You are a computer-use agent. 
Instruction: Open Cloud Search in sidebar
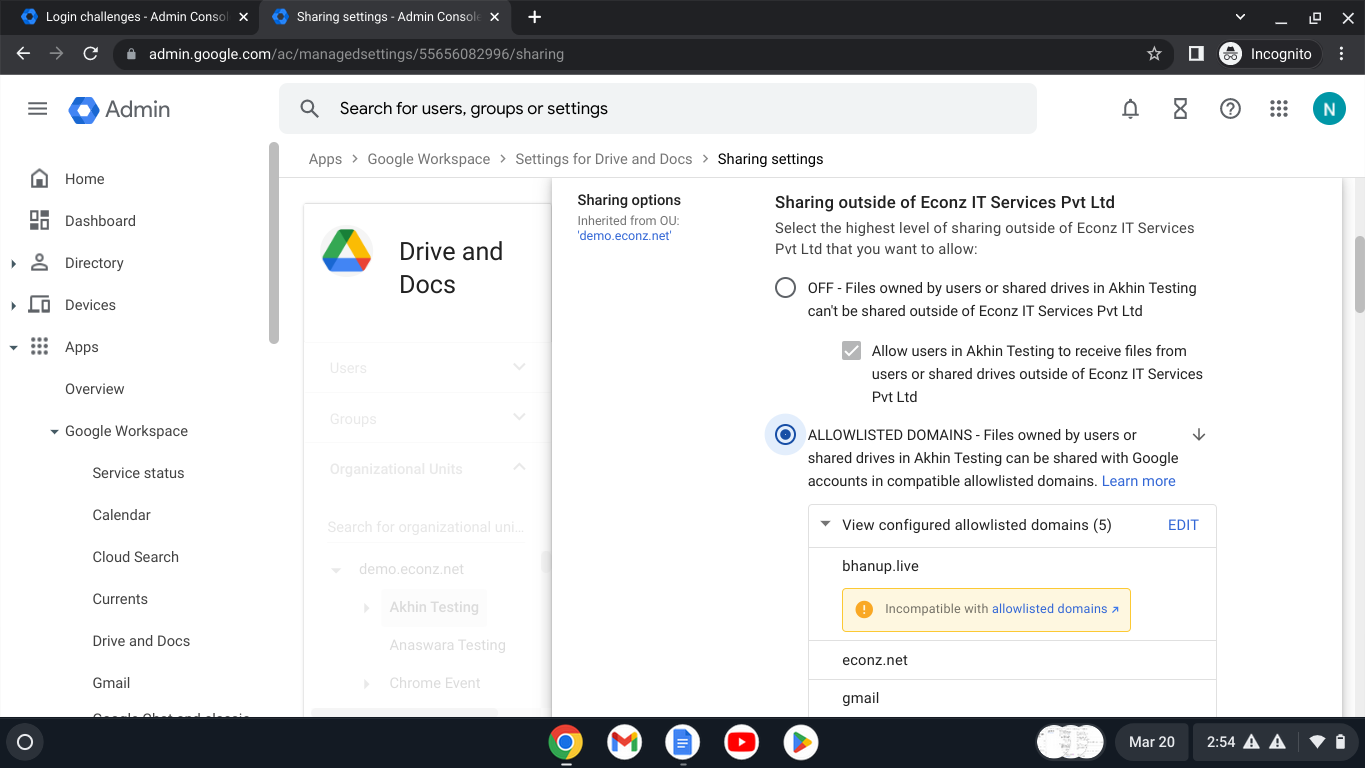point(135,557)
